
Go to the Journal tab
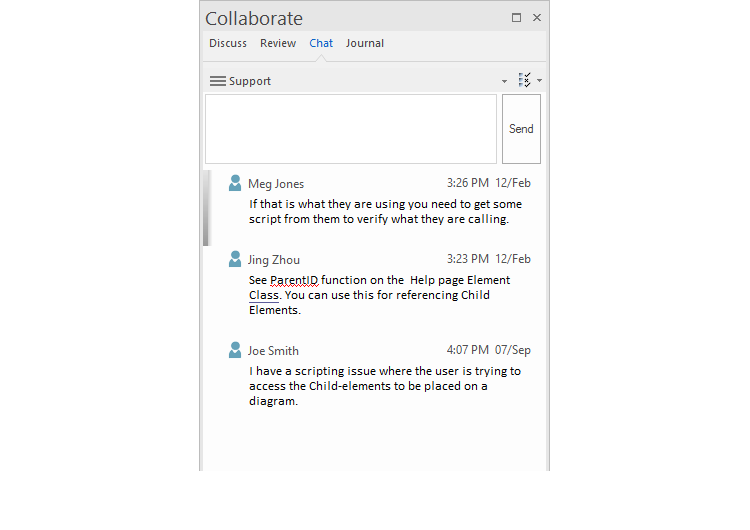click(365, 43)
